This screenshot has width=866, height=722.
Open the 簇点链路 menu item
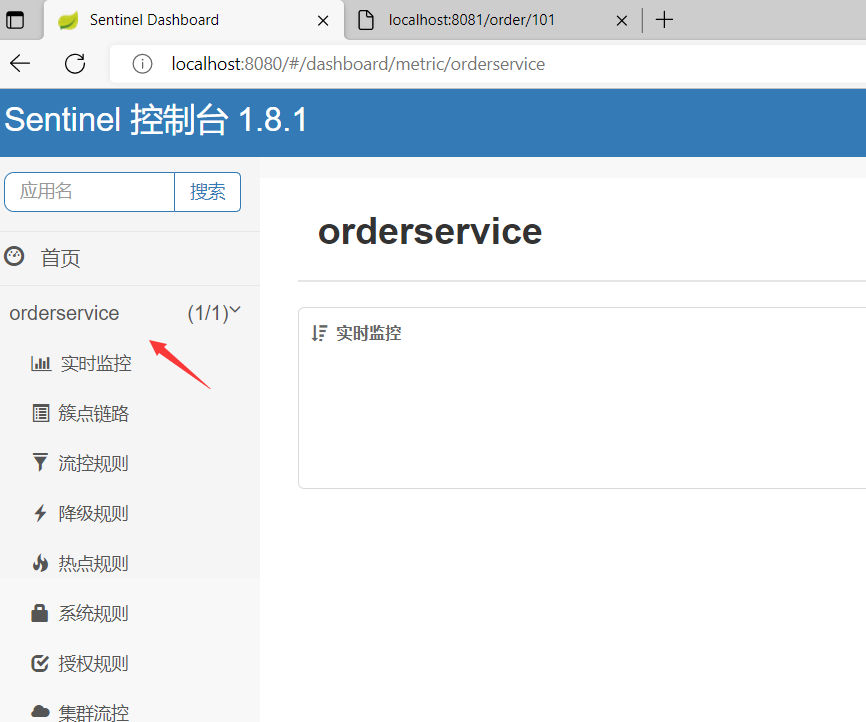click(93, 413)
